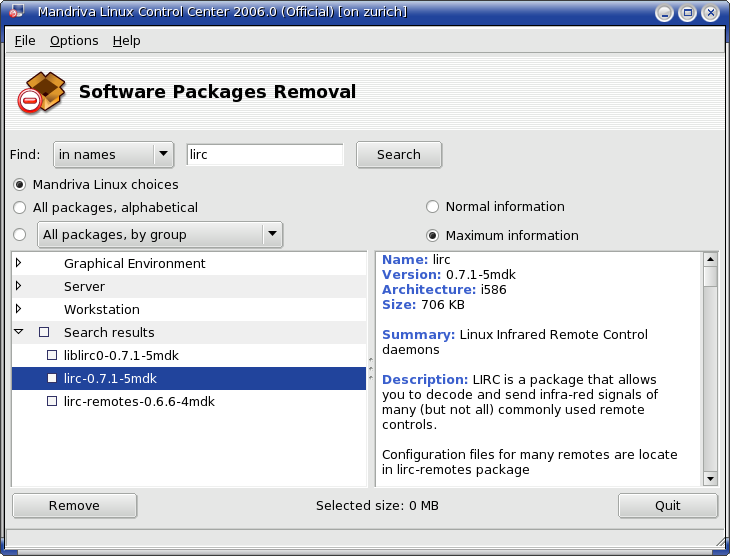
Task: Click the Remove button
Action: (x=74, y=506)
